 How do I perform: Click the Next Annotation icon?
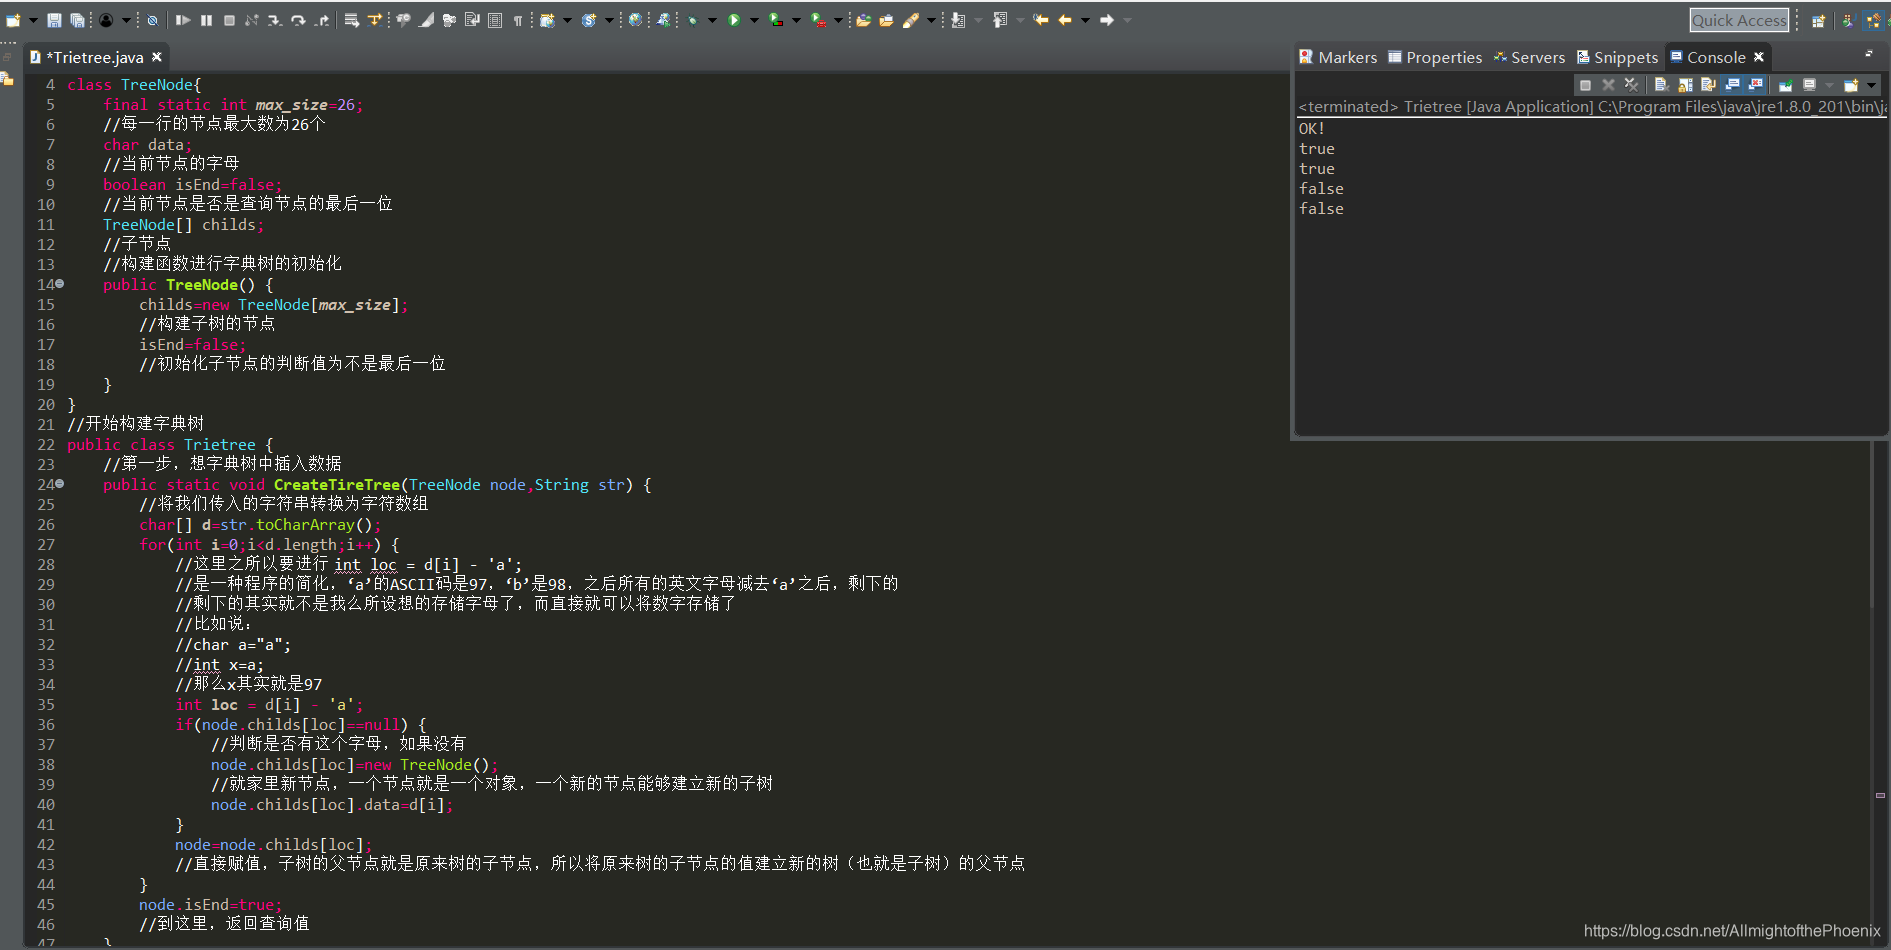tap(957, 20)
